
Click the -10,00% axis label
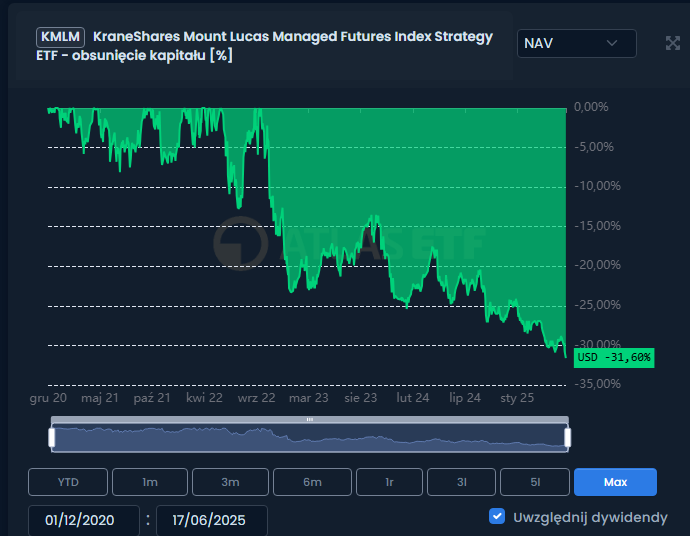coord(598,186)
